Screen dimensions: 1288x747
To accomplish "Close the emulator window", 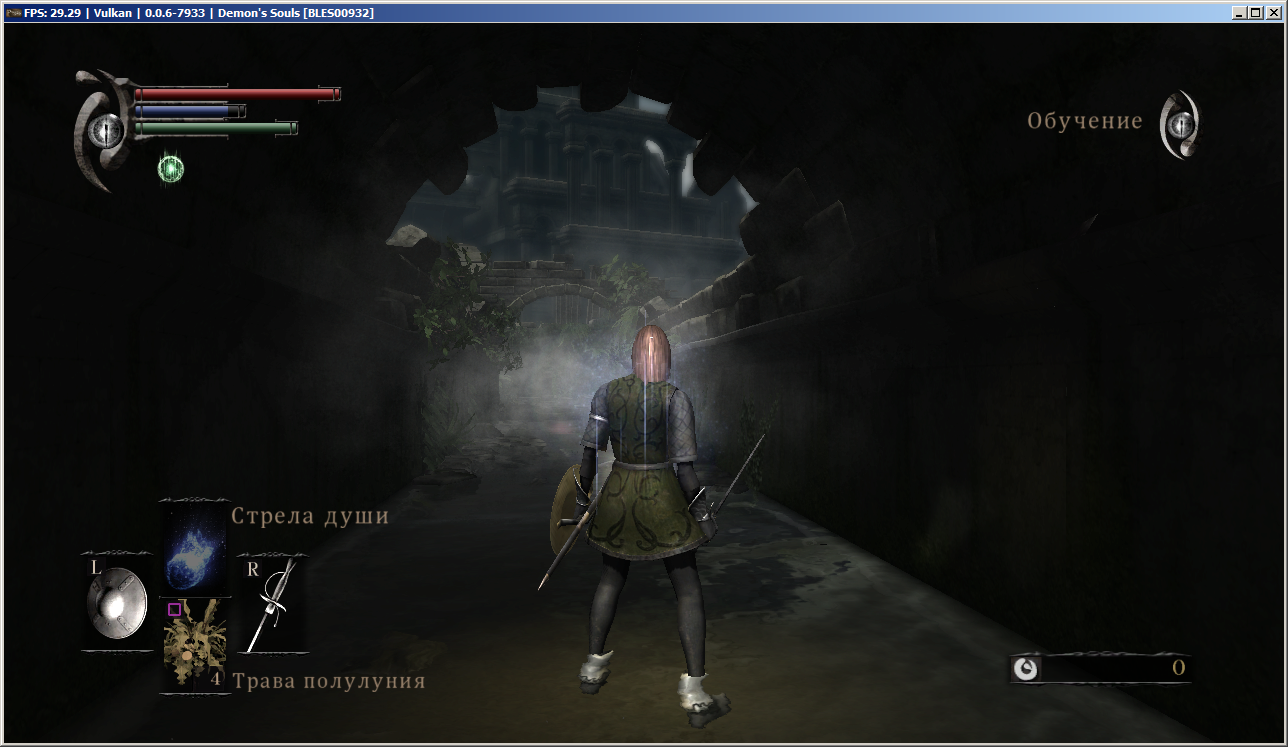I will pos(1273,13).
